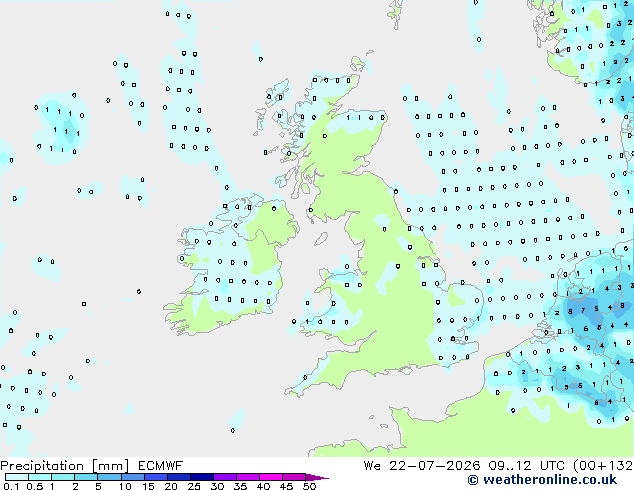Click the 20–25 mm legend color box

179,477
